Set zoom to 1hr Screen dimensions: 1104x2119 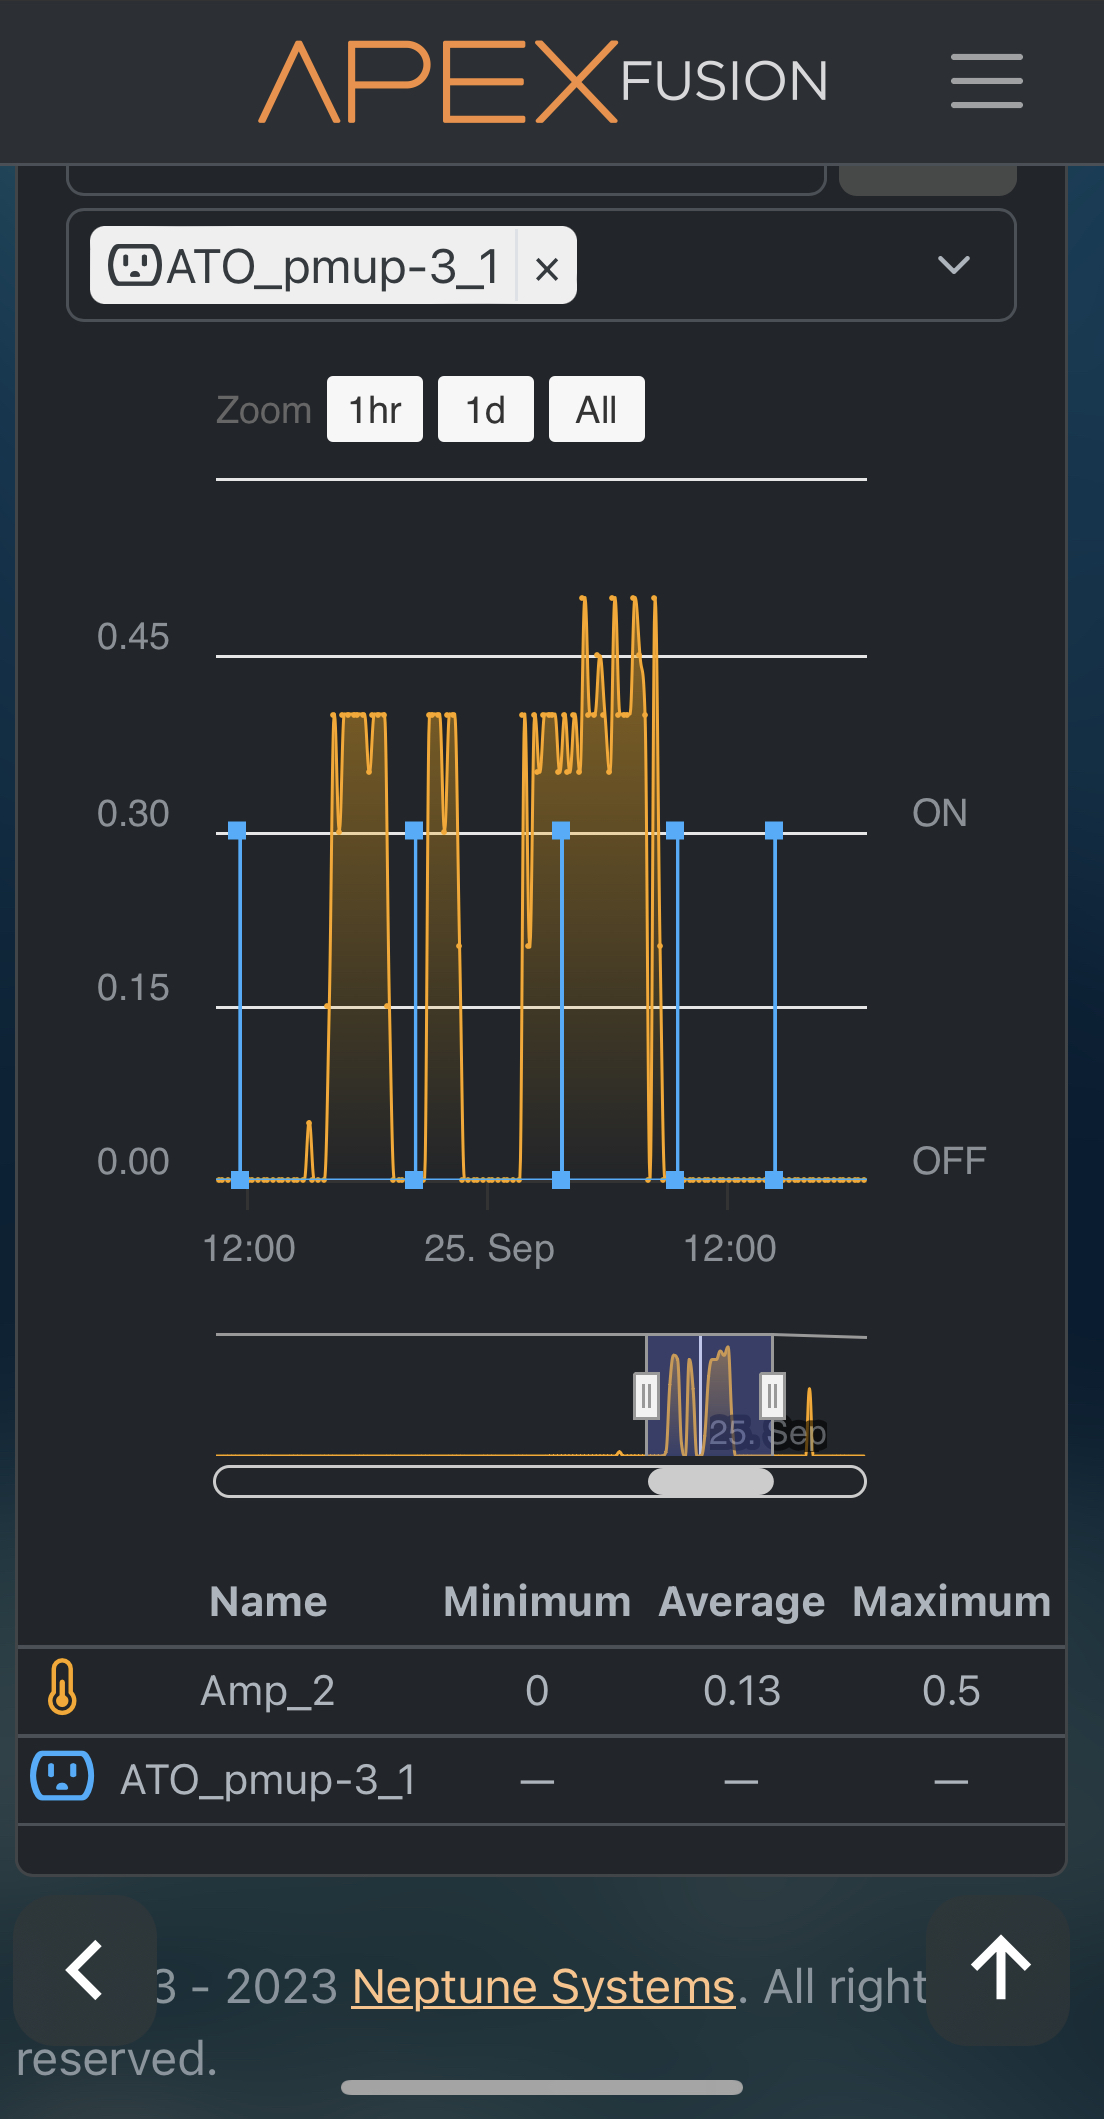tap(374, 410)
